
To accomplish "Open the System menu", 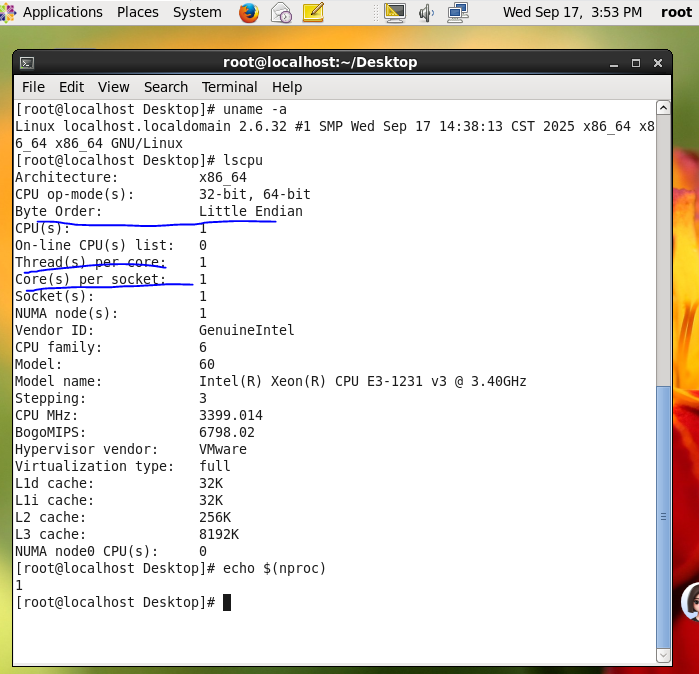I will (x=197, y=12).
